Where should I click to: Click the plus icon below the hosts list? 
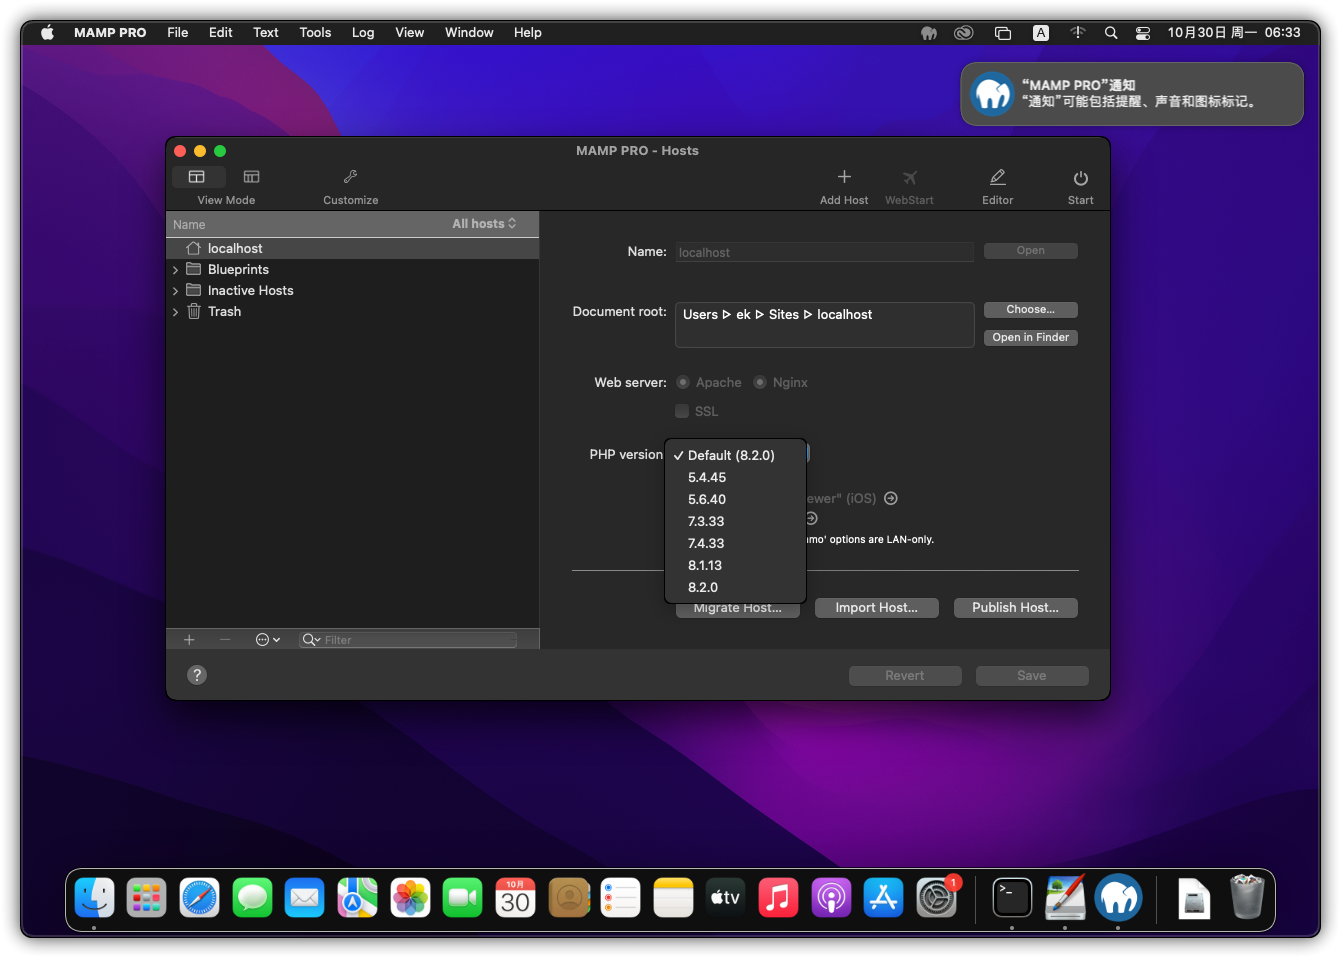tap(189, 640)
